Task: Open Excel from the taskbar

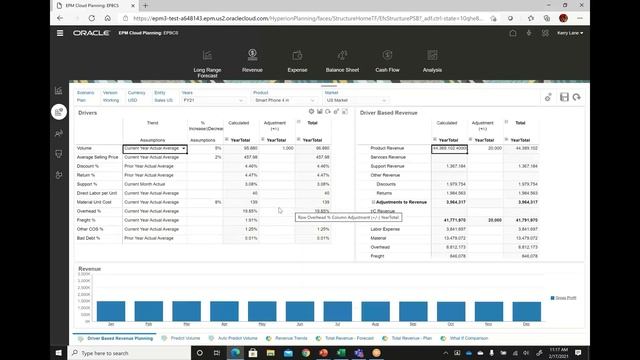Action: (x=341, y=353)
